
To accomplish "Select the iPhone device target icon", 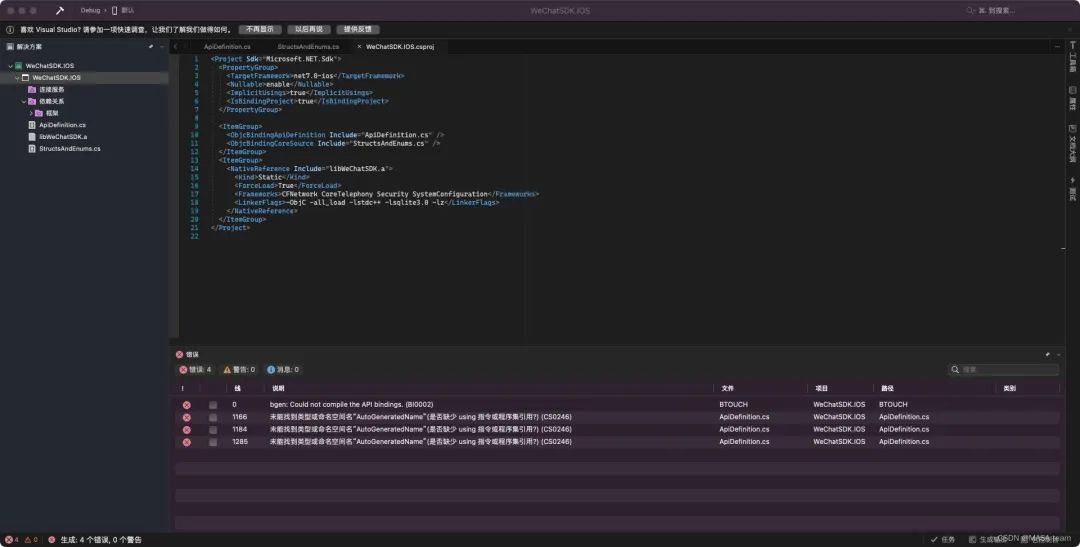I will click(x=114, y=10).
